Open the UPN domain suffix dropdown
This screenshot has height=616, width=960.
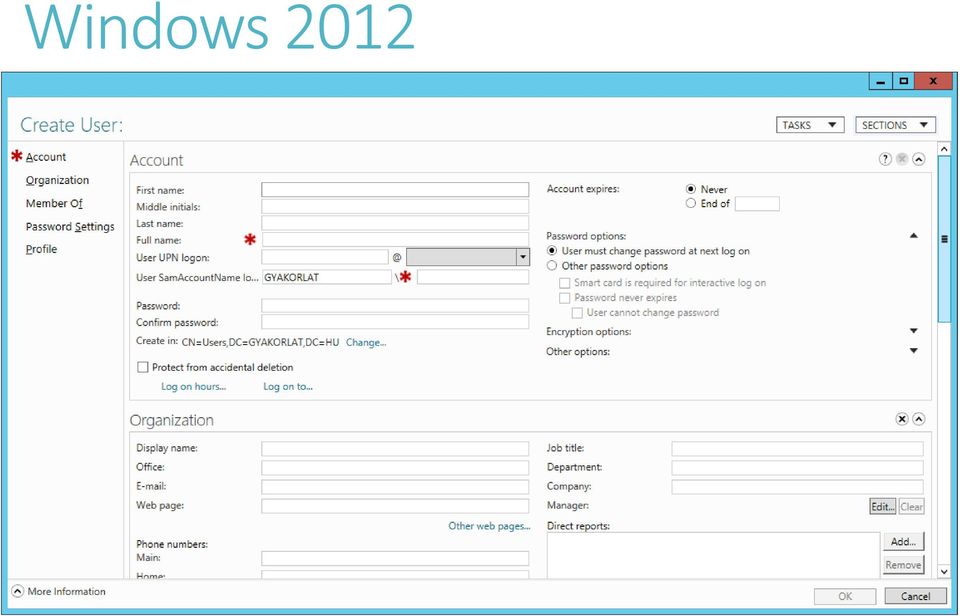522,257
